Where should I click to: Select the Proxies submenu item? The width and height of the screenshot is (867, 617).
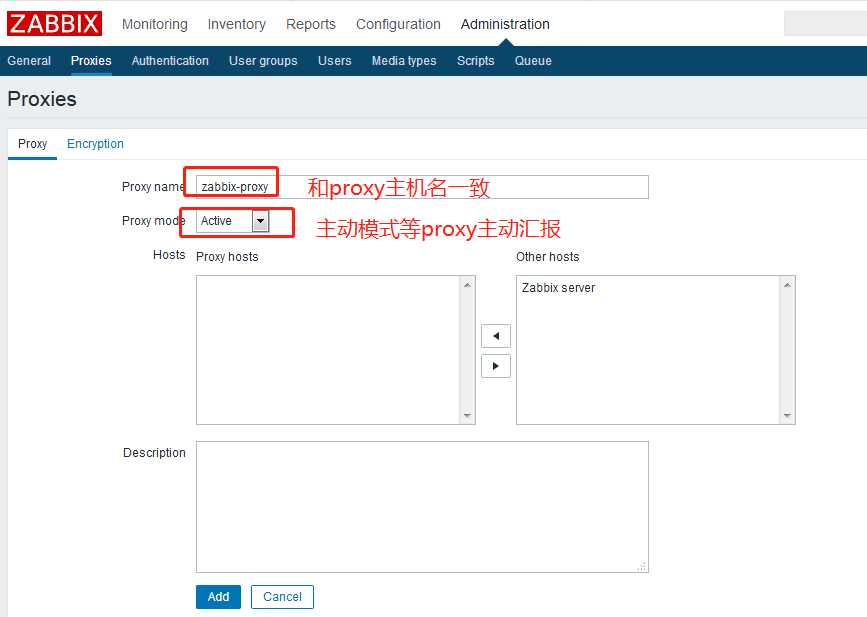(x=91, y=61)
